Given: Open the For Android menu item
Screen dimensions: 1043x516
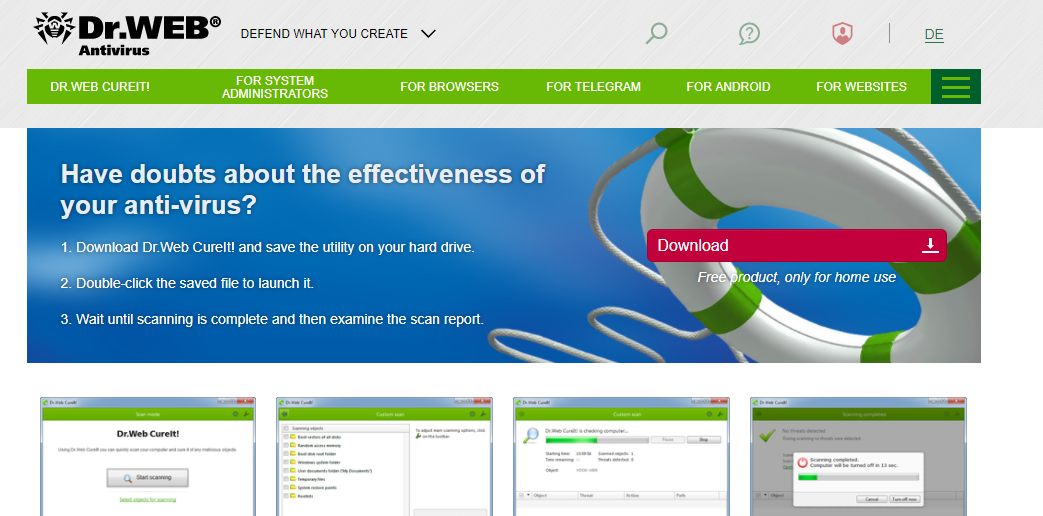Looking at the screenshot, I should (x=728, y=86).
